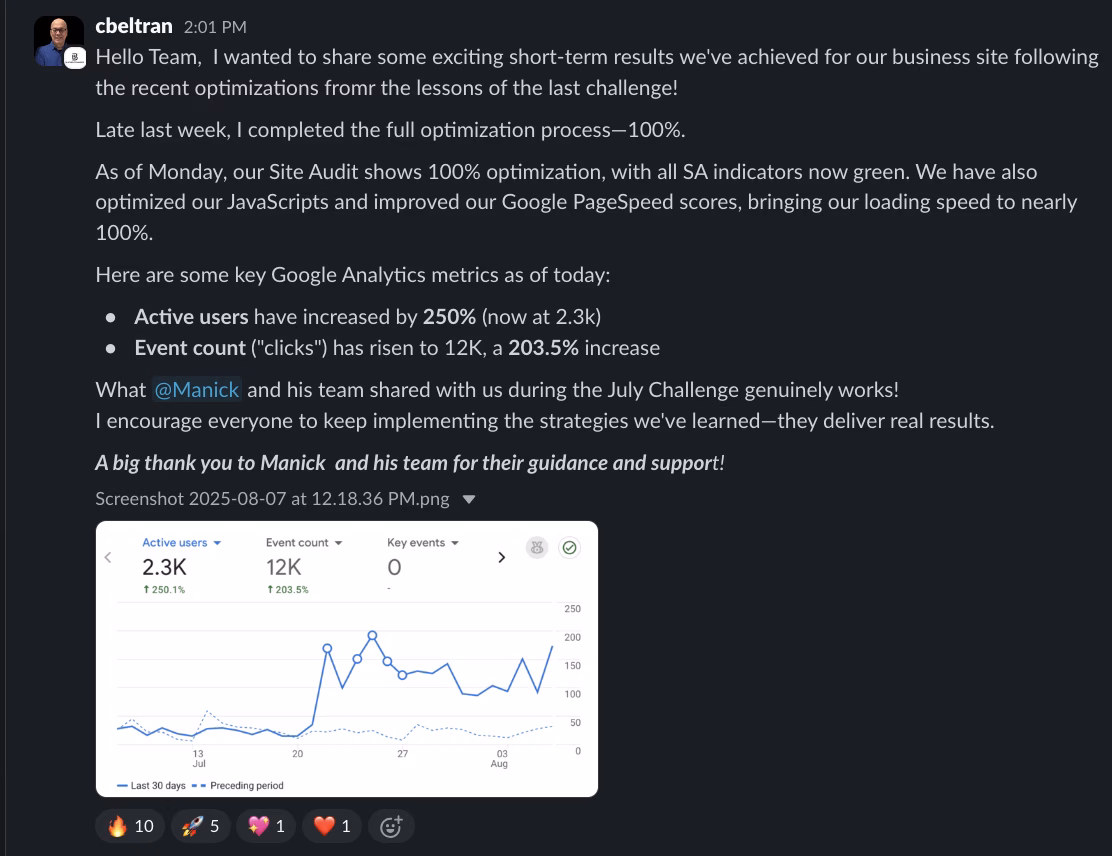The width and height of the screenshot is (1112, 856).
Task: Toggle the sparkling heart reaction
Action: [x=265, y=826]
